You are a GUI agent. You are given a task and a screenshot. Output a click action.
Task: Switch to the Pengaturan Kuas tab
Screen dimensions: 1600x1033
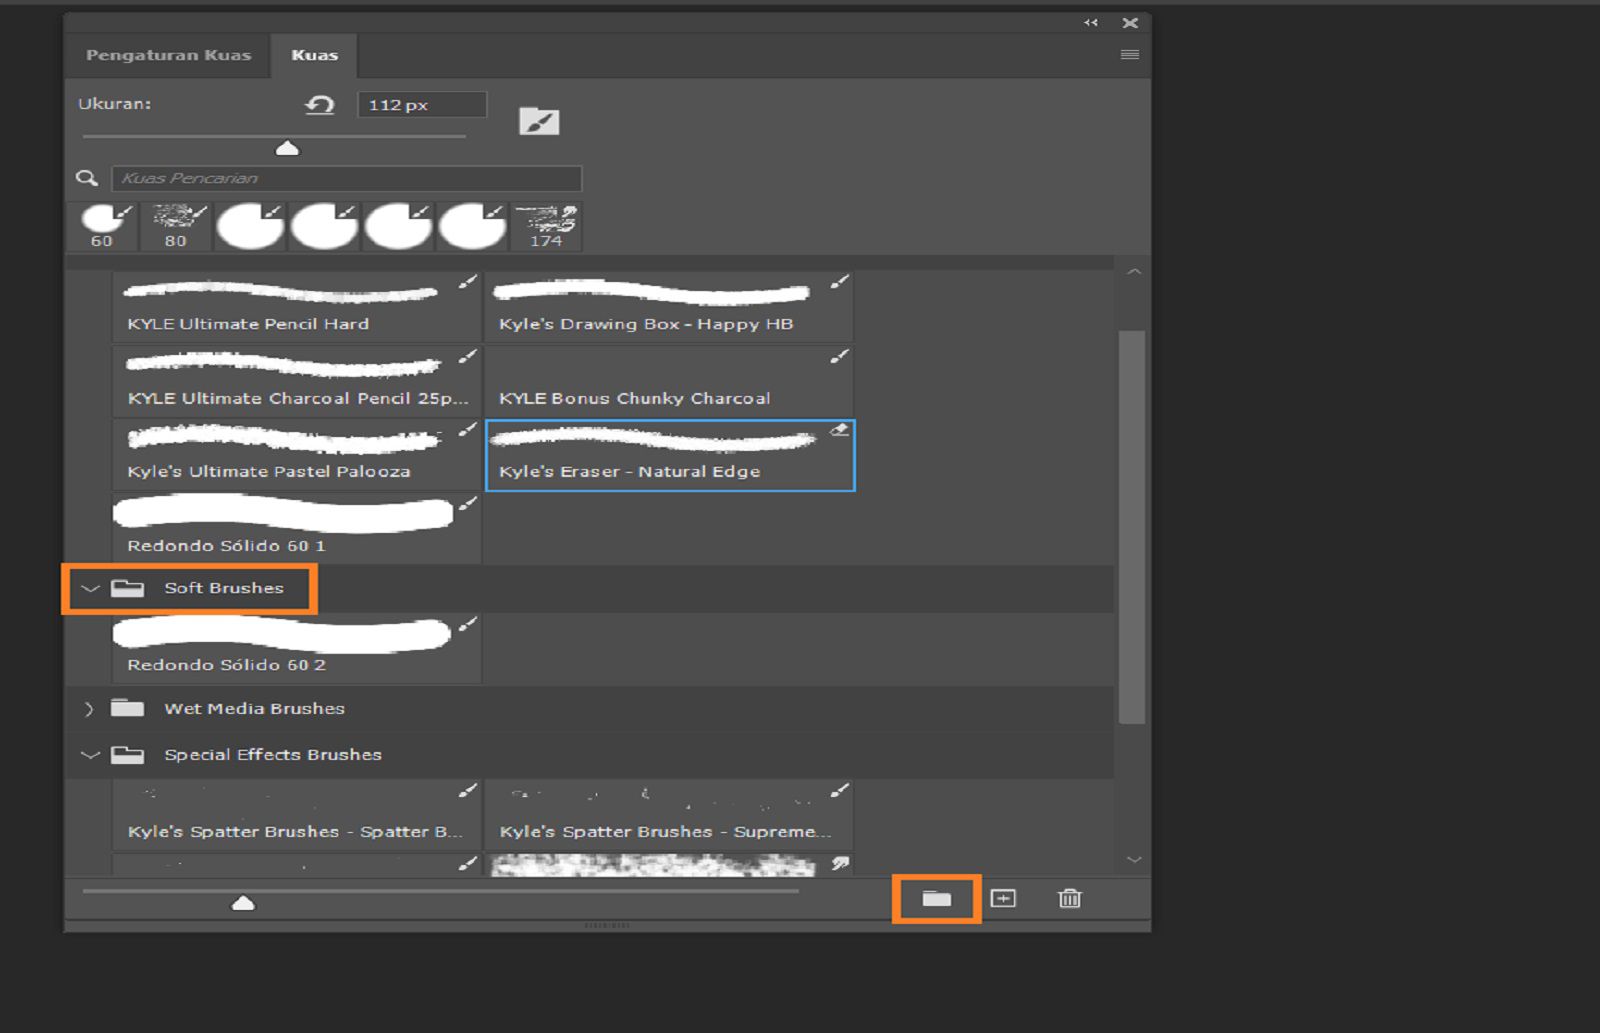pyautogui.click(x=170, y=55)
